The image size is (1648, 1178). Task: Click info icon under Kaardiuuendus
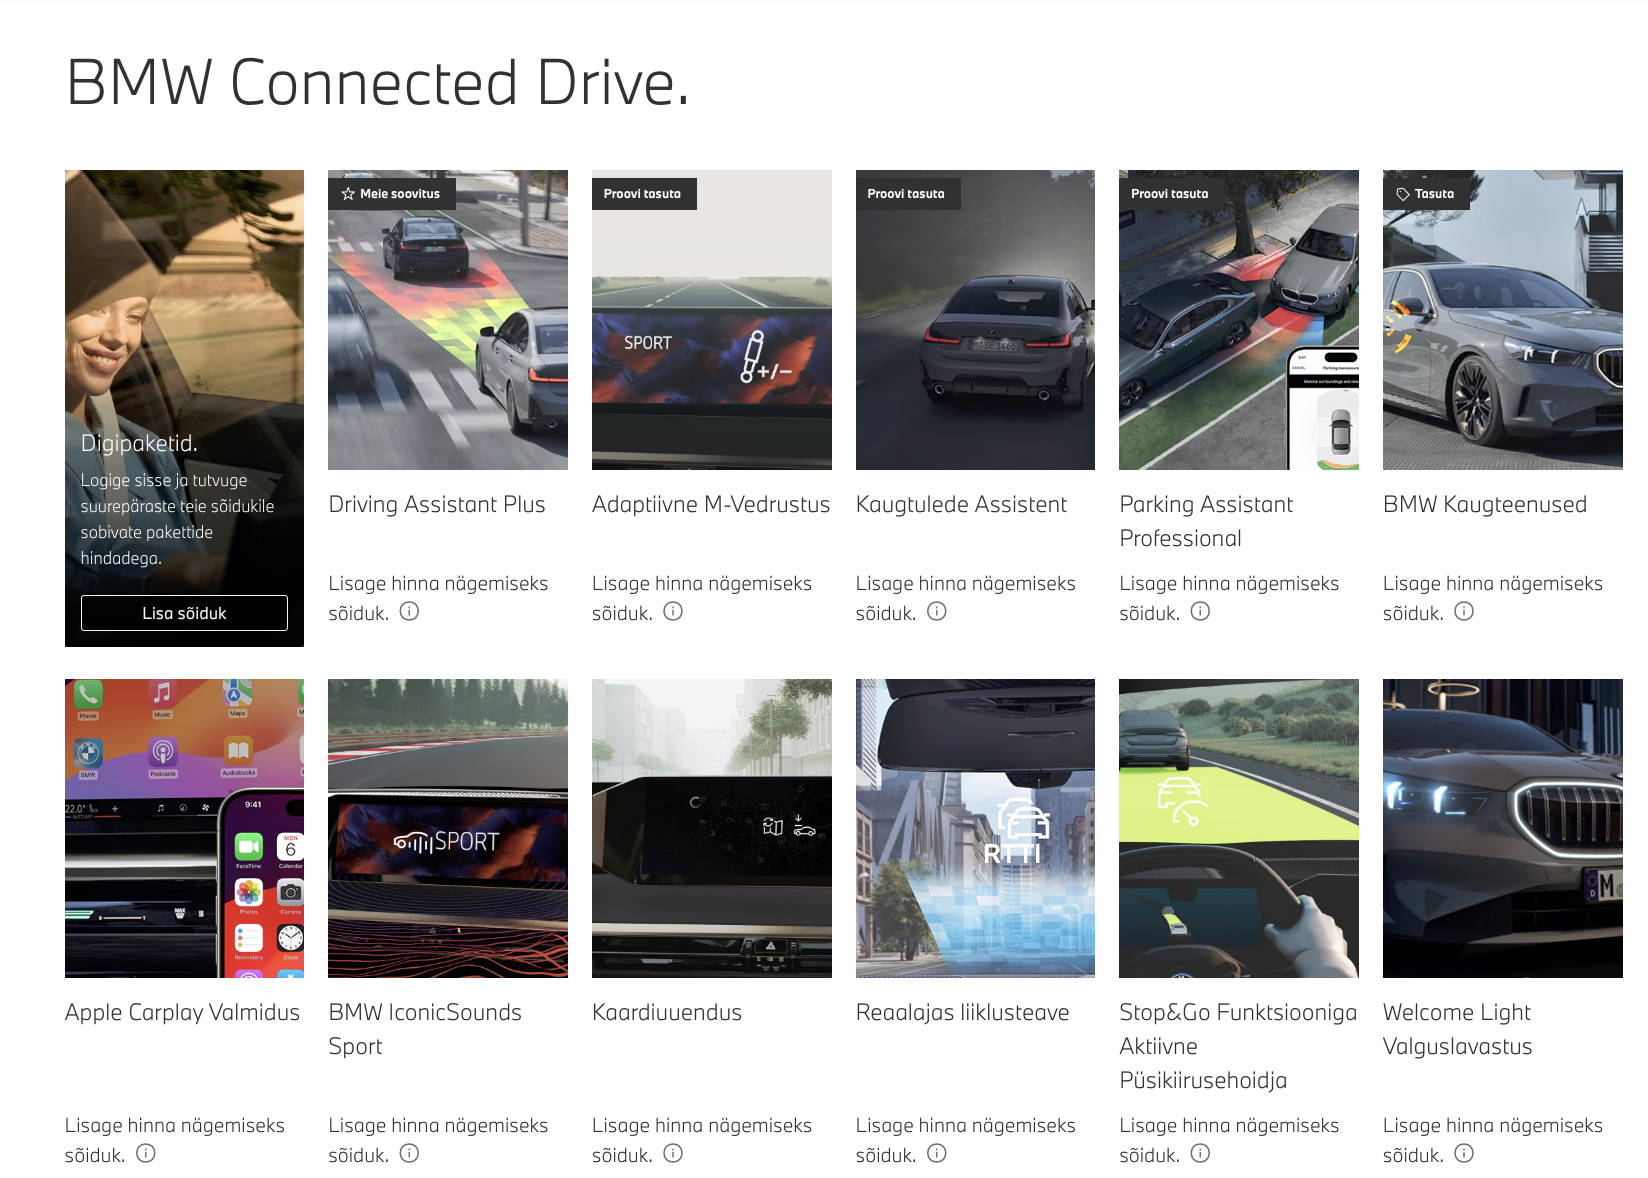[x=673, y=1154]
